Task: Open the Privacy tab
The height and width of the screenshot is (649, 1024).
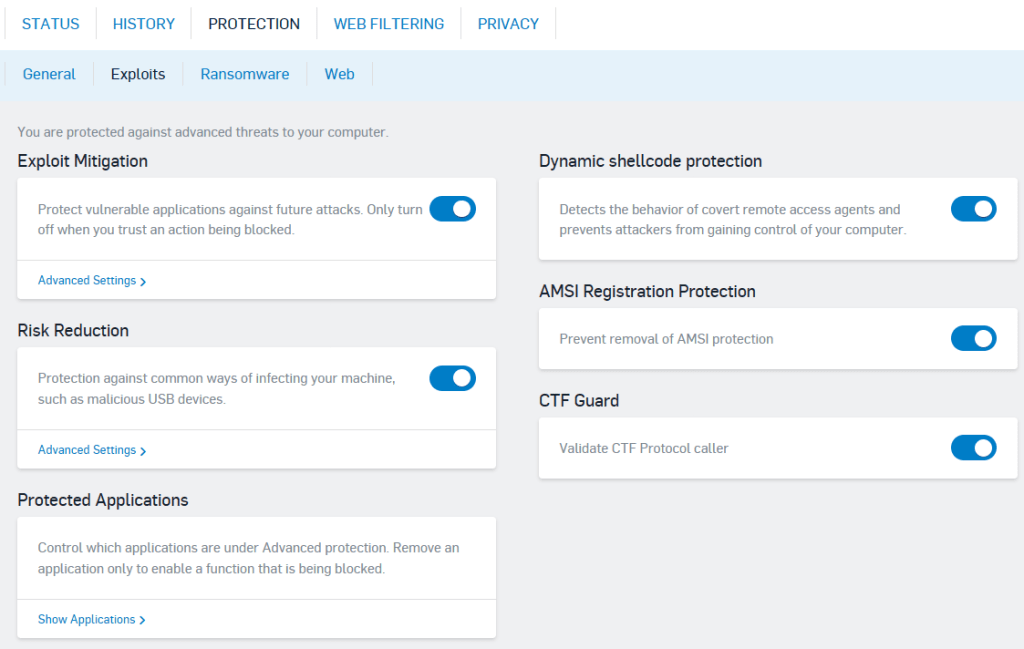Action: point(508,24)
